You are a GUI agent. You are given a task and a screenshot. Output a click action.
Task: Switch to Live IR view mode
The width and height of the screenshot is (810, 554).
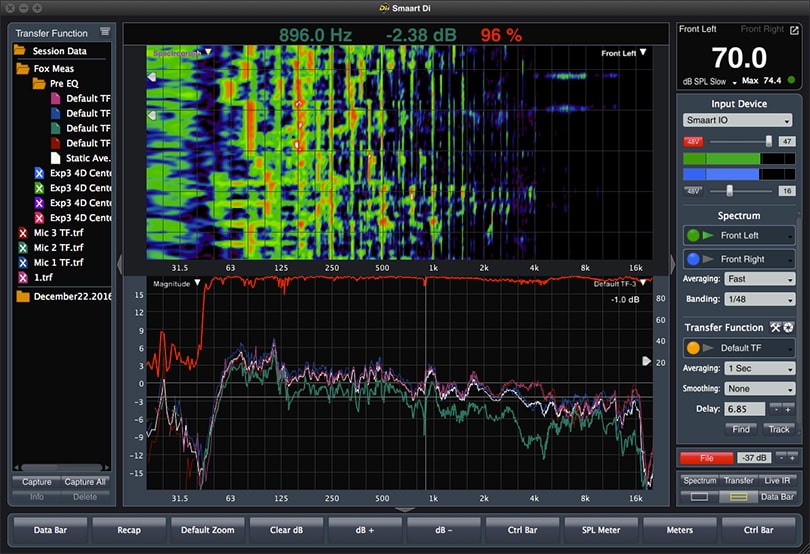[x=777, y=481]
